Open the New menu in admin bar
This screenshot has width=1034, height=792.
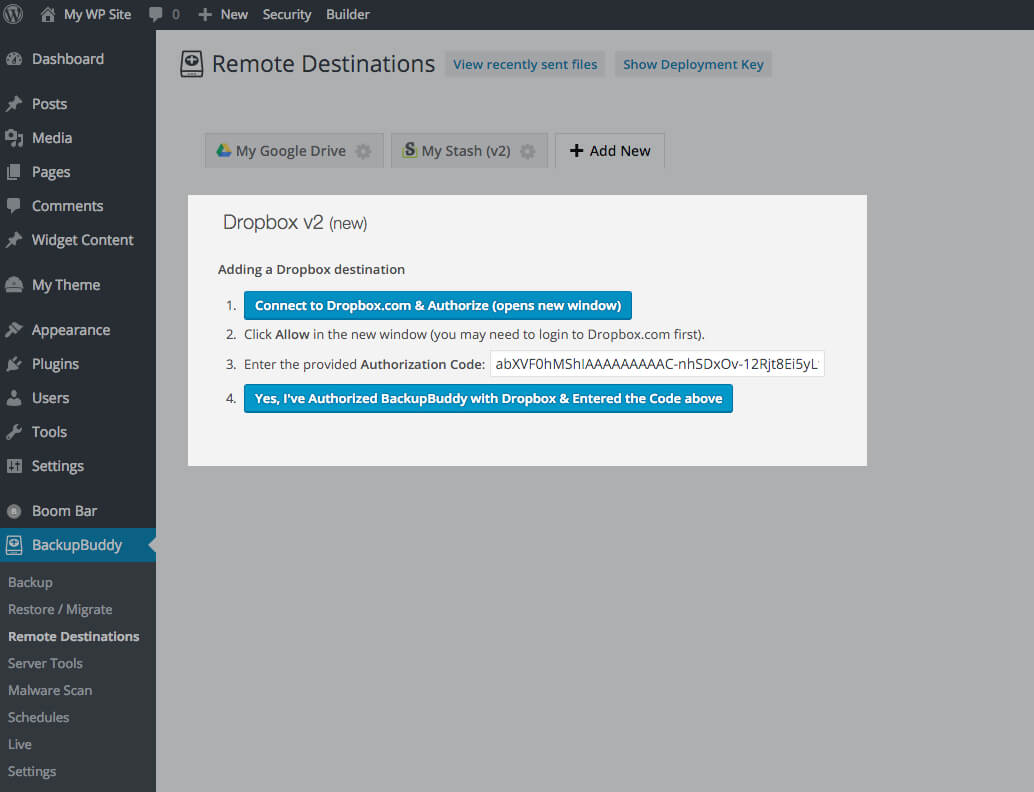pyautogui.click(x=234, y=14)
